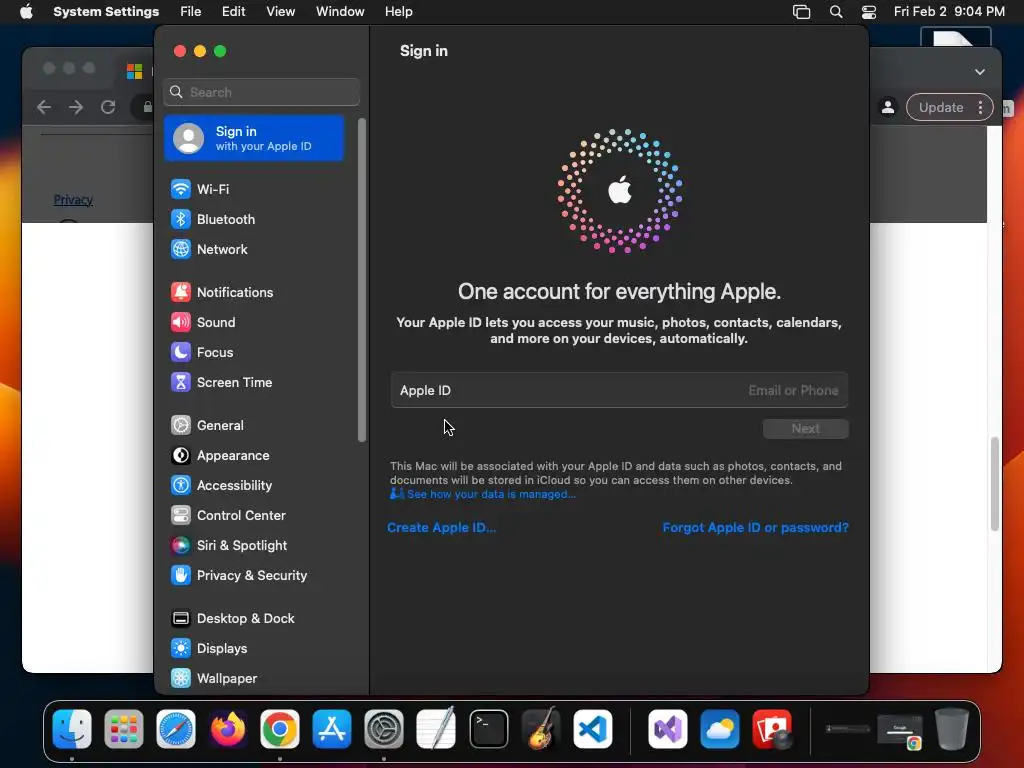
Task: Click the settings Search field
Action: point(261,92)
